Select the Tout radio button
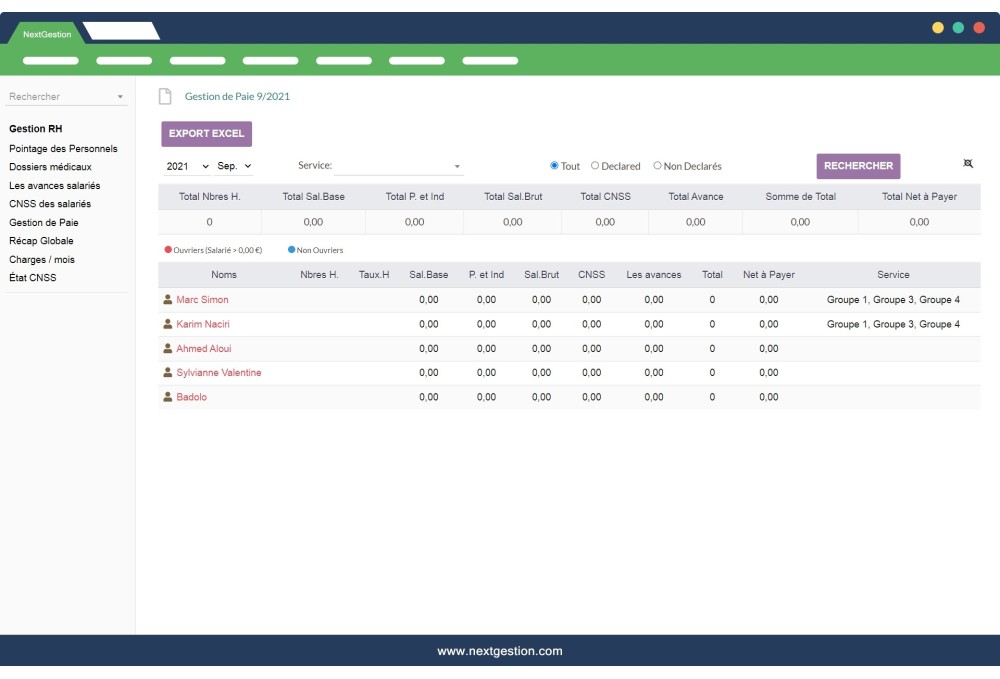1000x679 pixels. point(554,166)
